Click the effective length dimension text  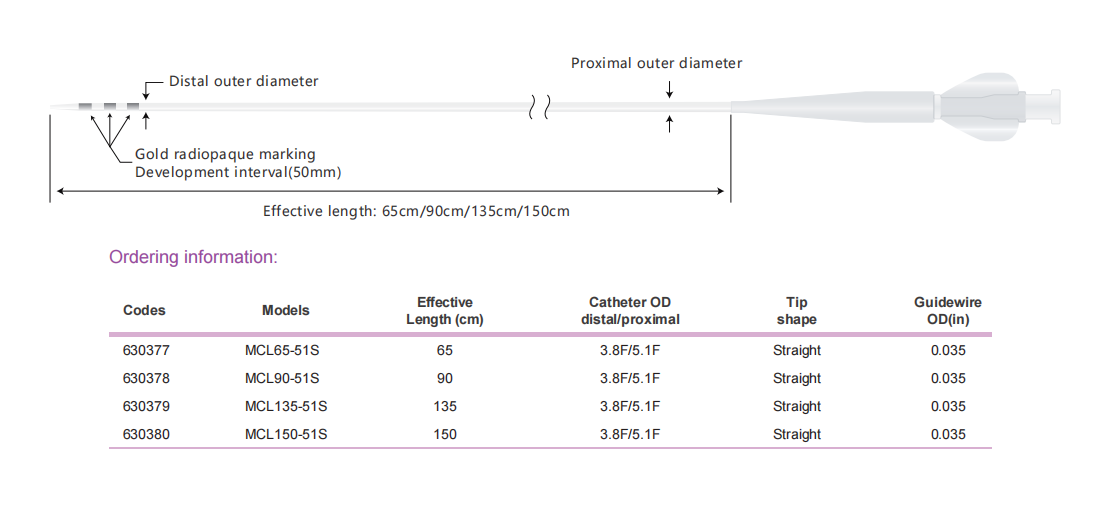pos(416,211)
